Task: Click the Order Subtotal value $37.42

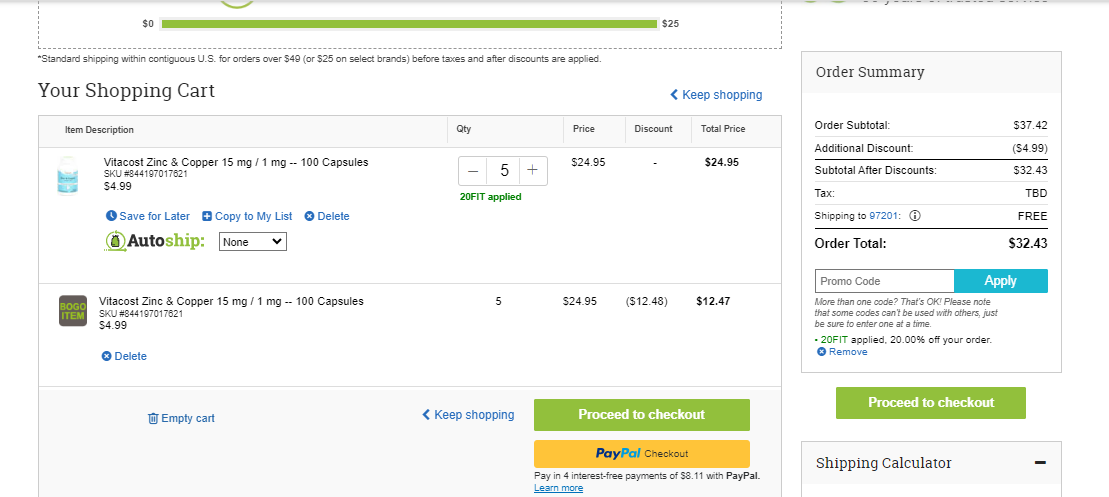Action: point(1030,125)
